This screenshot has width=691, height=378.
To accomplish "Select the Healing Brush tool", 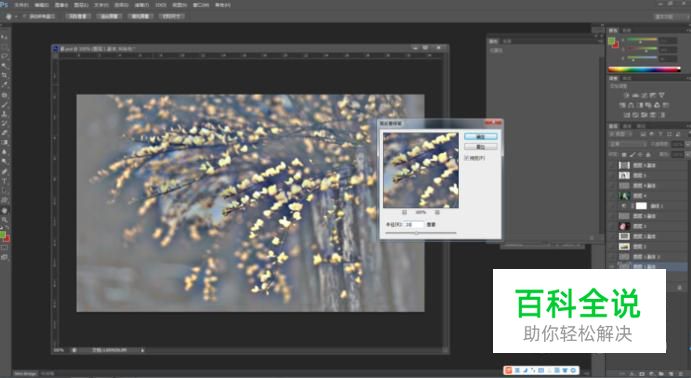I will (x=4, y=95).
